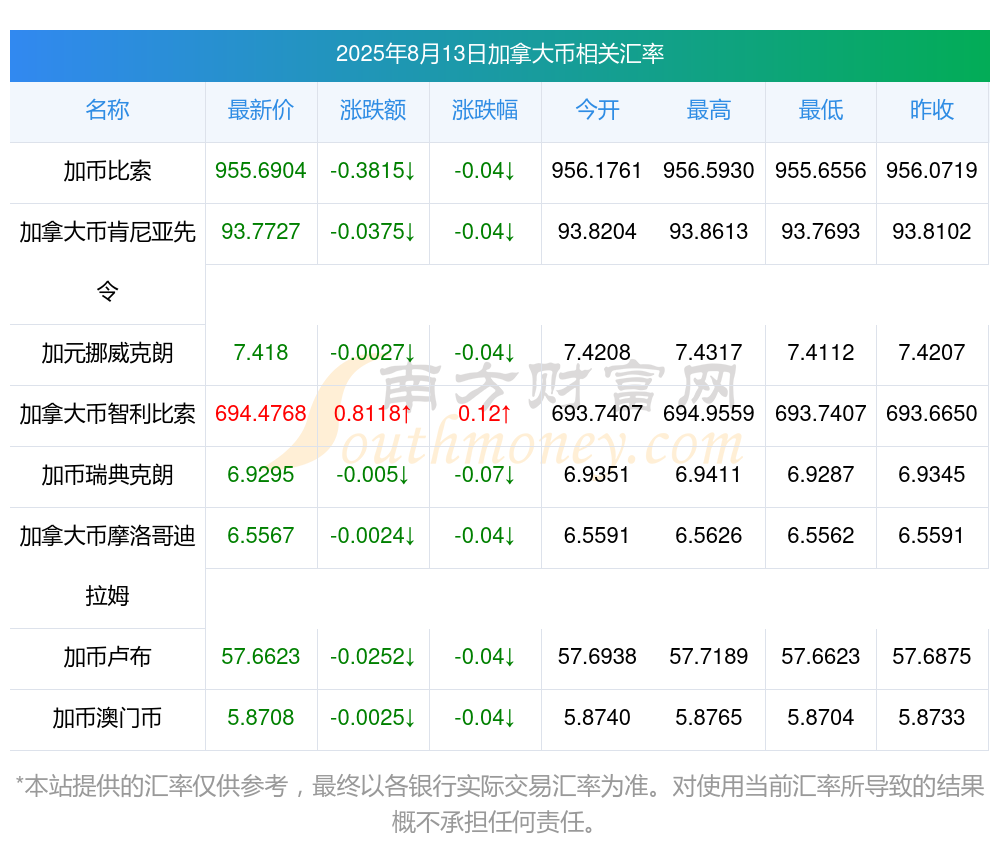Click the 最新价 column header
The width and height of the screenshot is (1000, 853).
coord(261,110)
